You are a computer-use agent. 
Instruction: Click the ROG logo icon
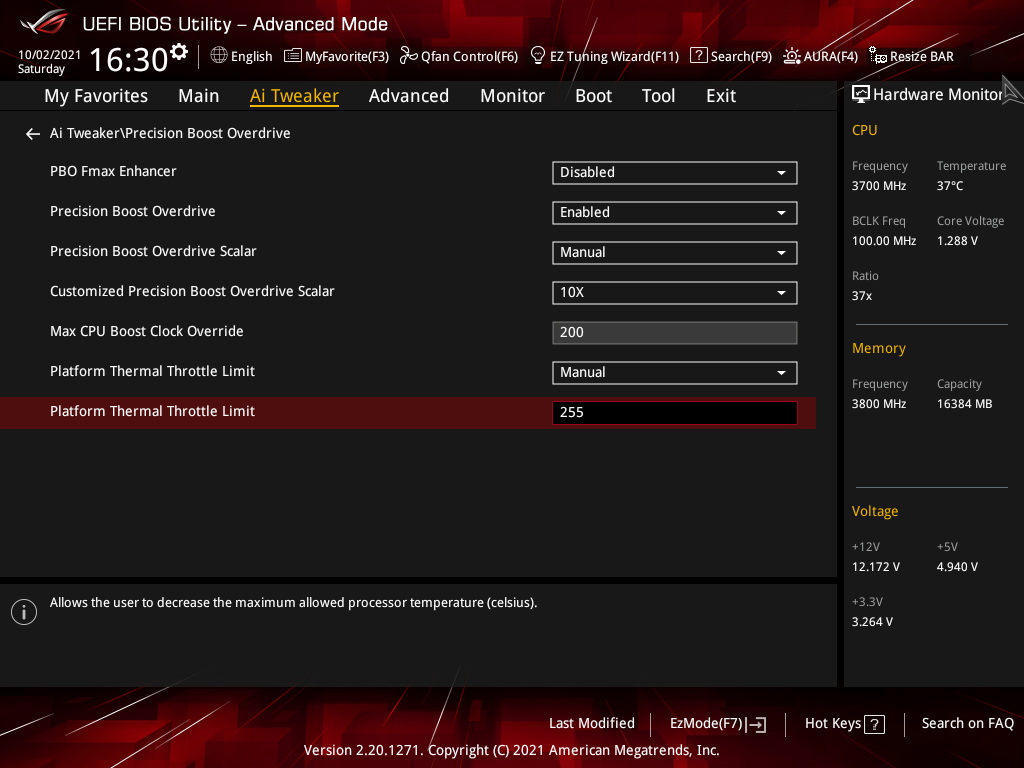[44, 22]
